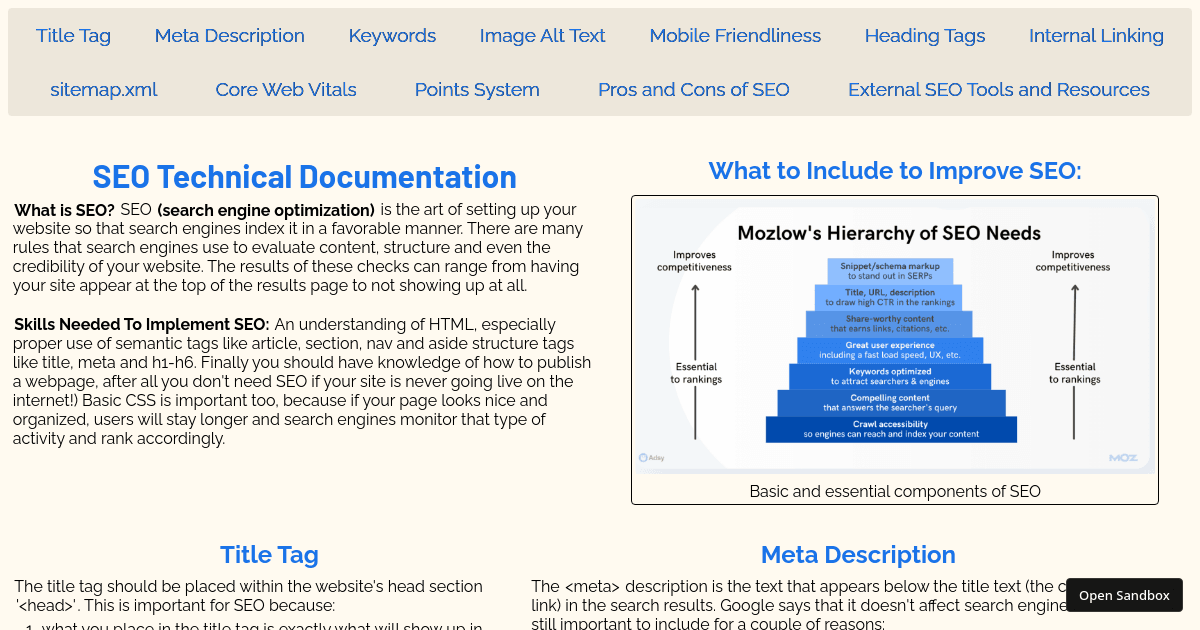Viewport: 1200px width, 630px height.
Task: Click the What to Include to Improve SEO heading
Action: click(894, 170)
